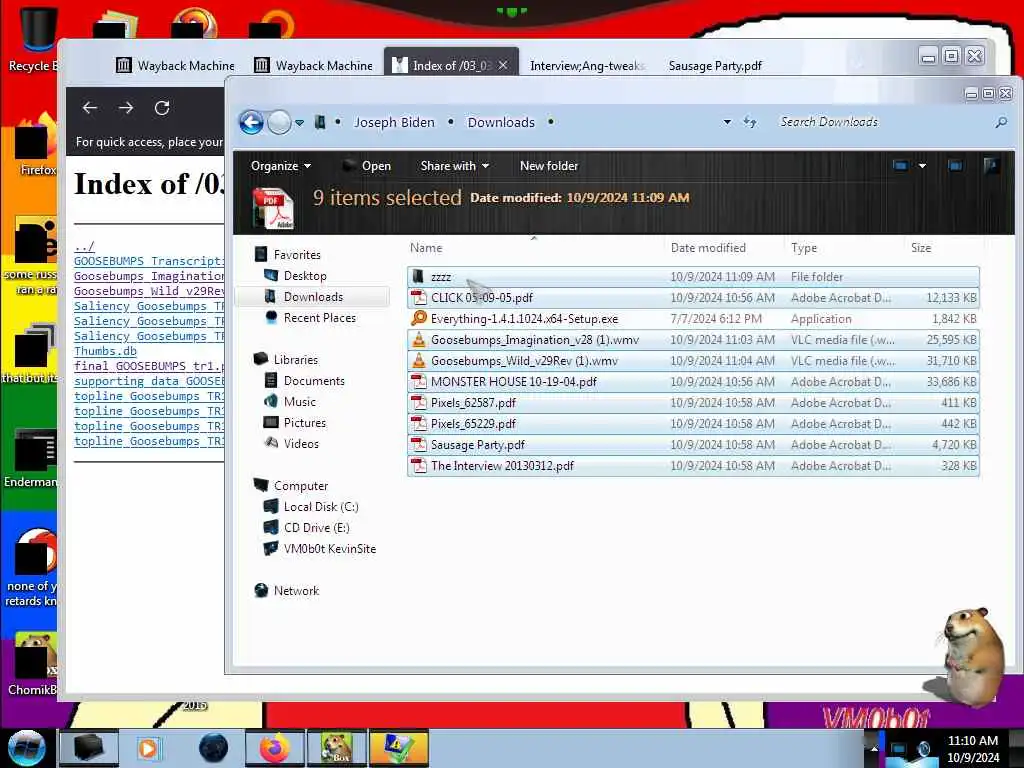1024x768 pixels.
Task: Click the search magnifier icon
Action: tap(1001, 122)
